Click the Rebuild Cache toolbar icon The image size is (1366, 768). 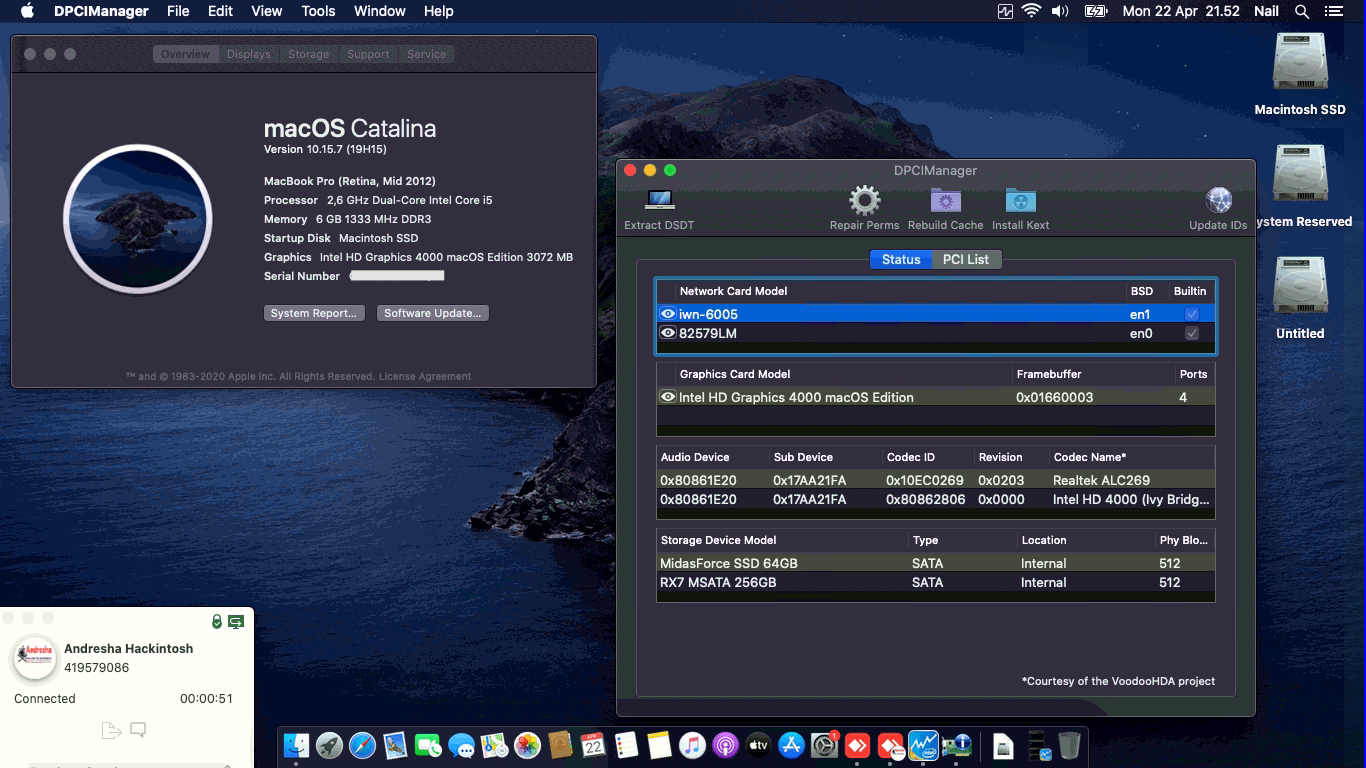[x=945, y=200]
